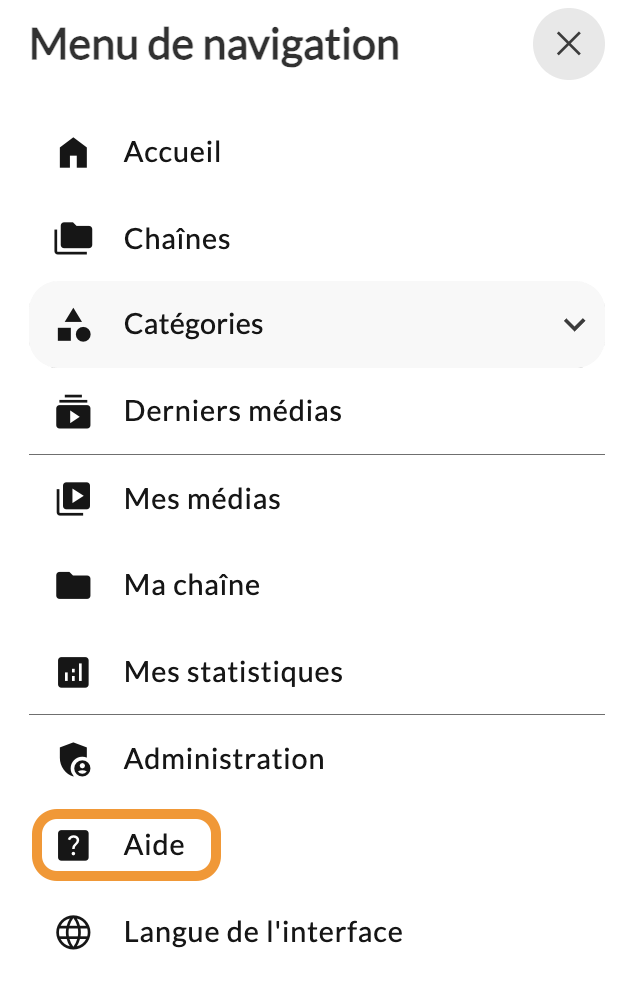Click the shapes icon next to Catégories
The image size is (617, 1007).
73,325
